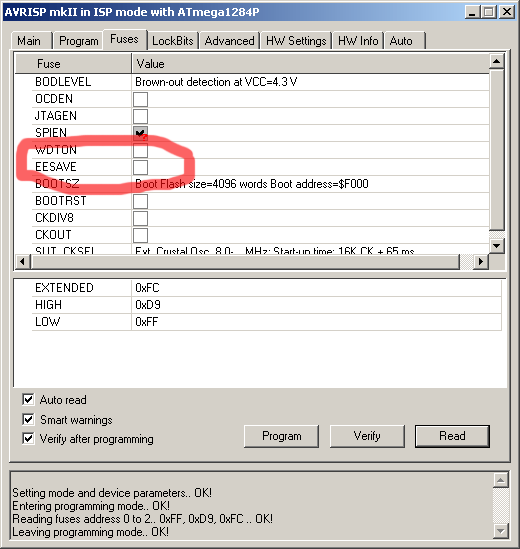This screenshot has width=520, height=549.
Task: Tick the BOOTRST fuse checkbox
Action: click(x=140, y=201)
